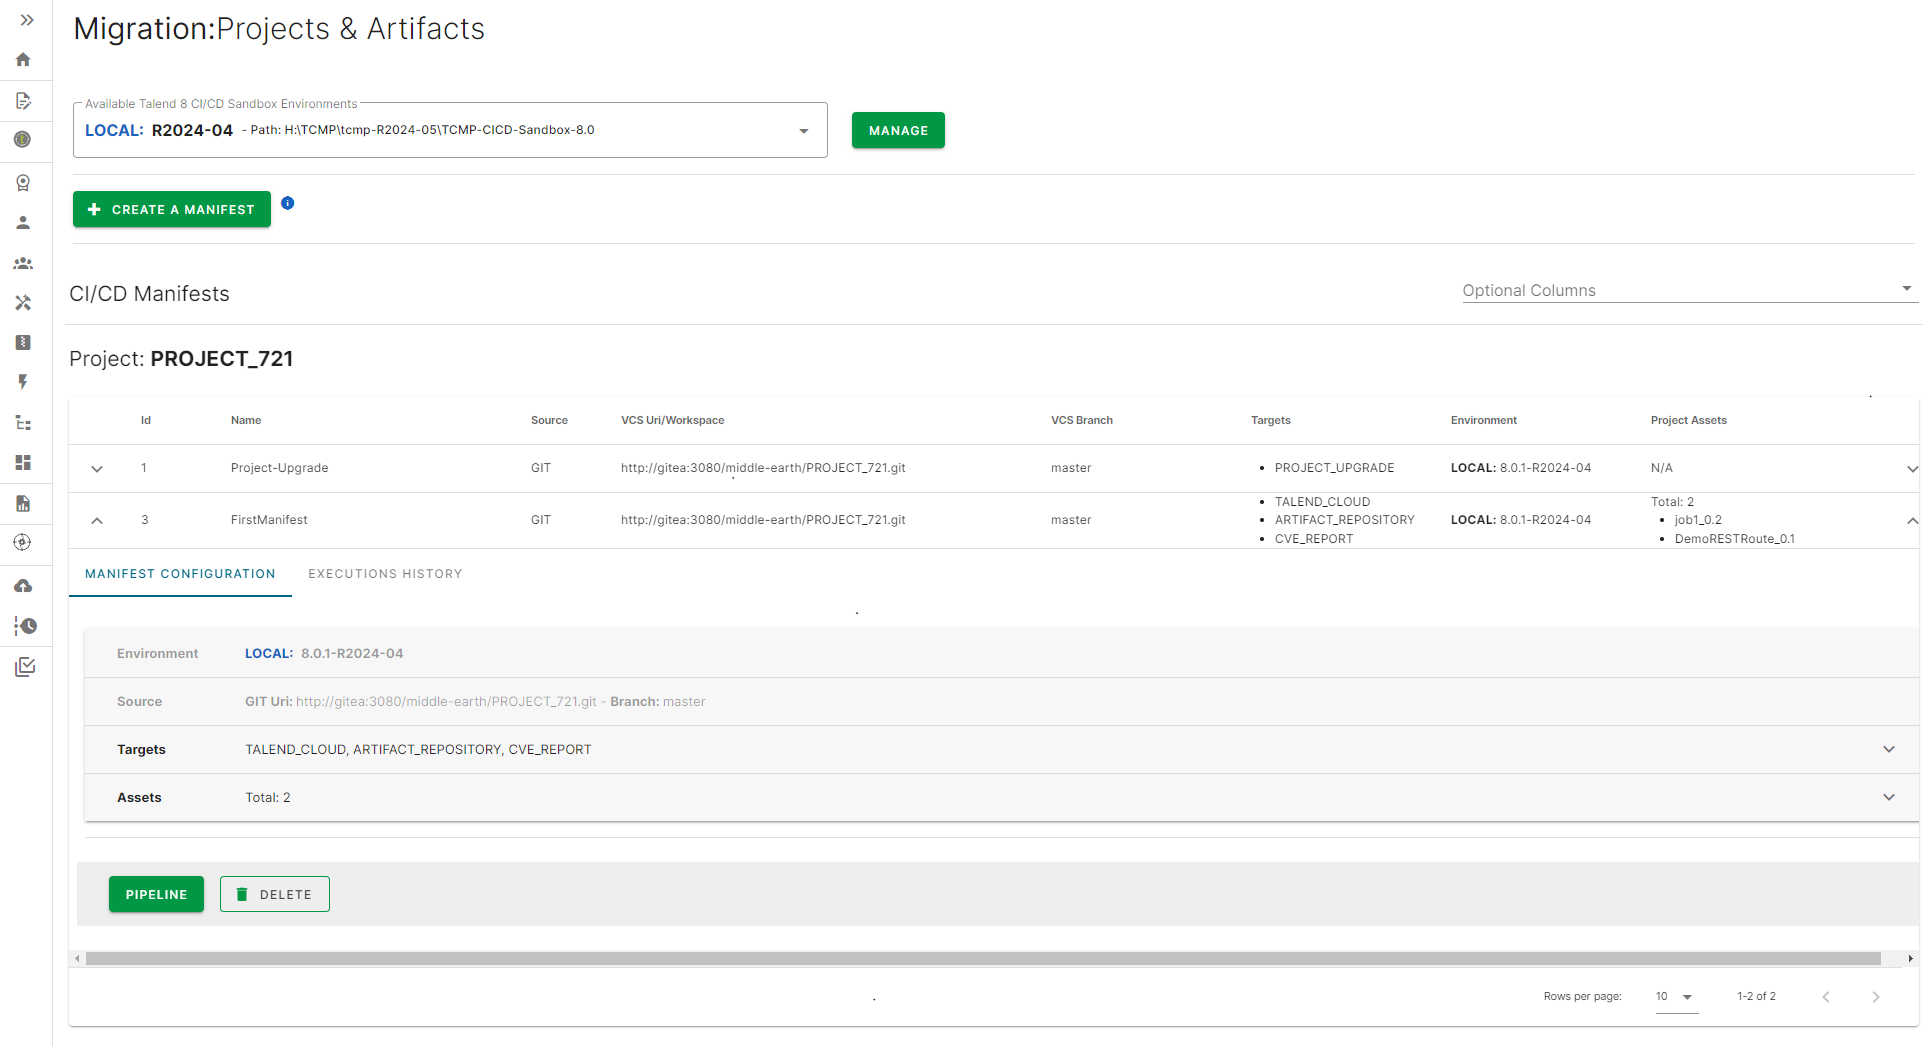The image size is (1930, 1046).
Task: Open the Optional Columns dropdown
Action: coord(1907,288)
